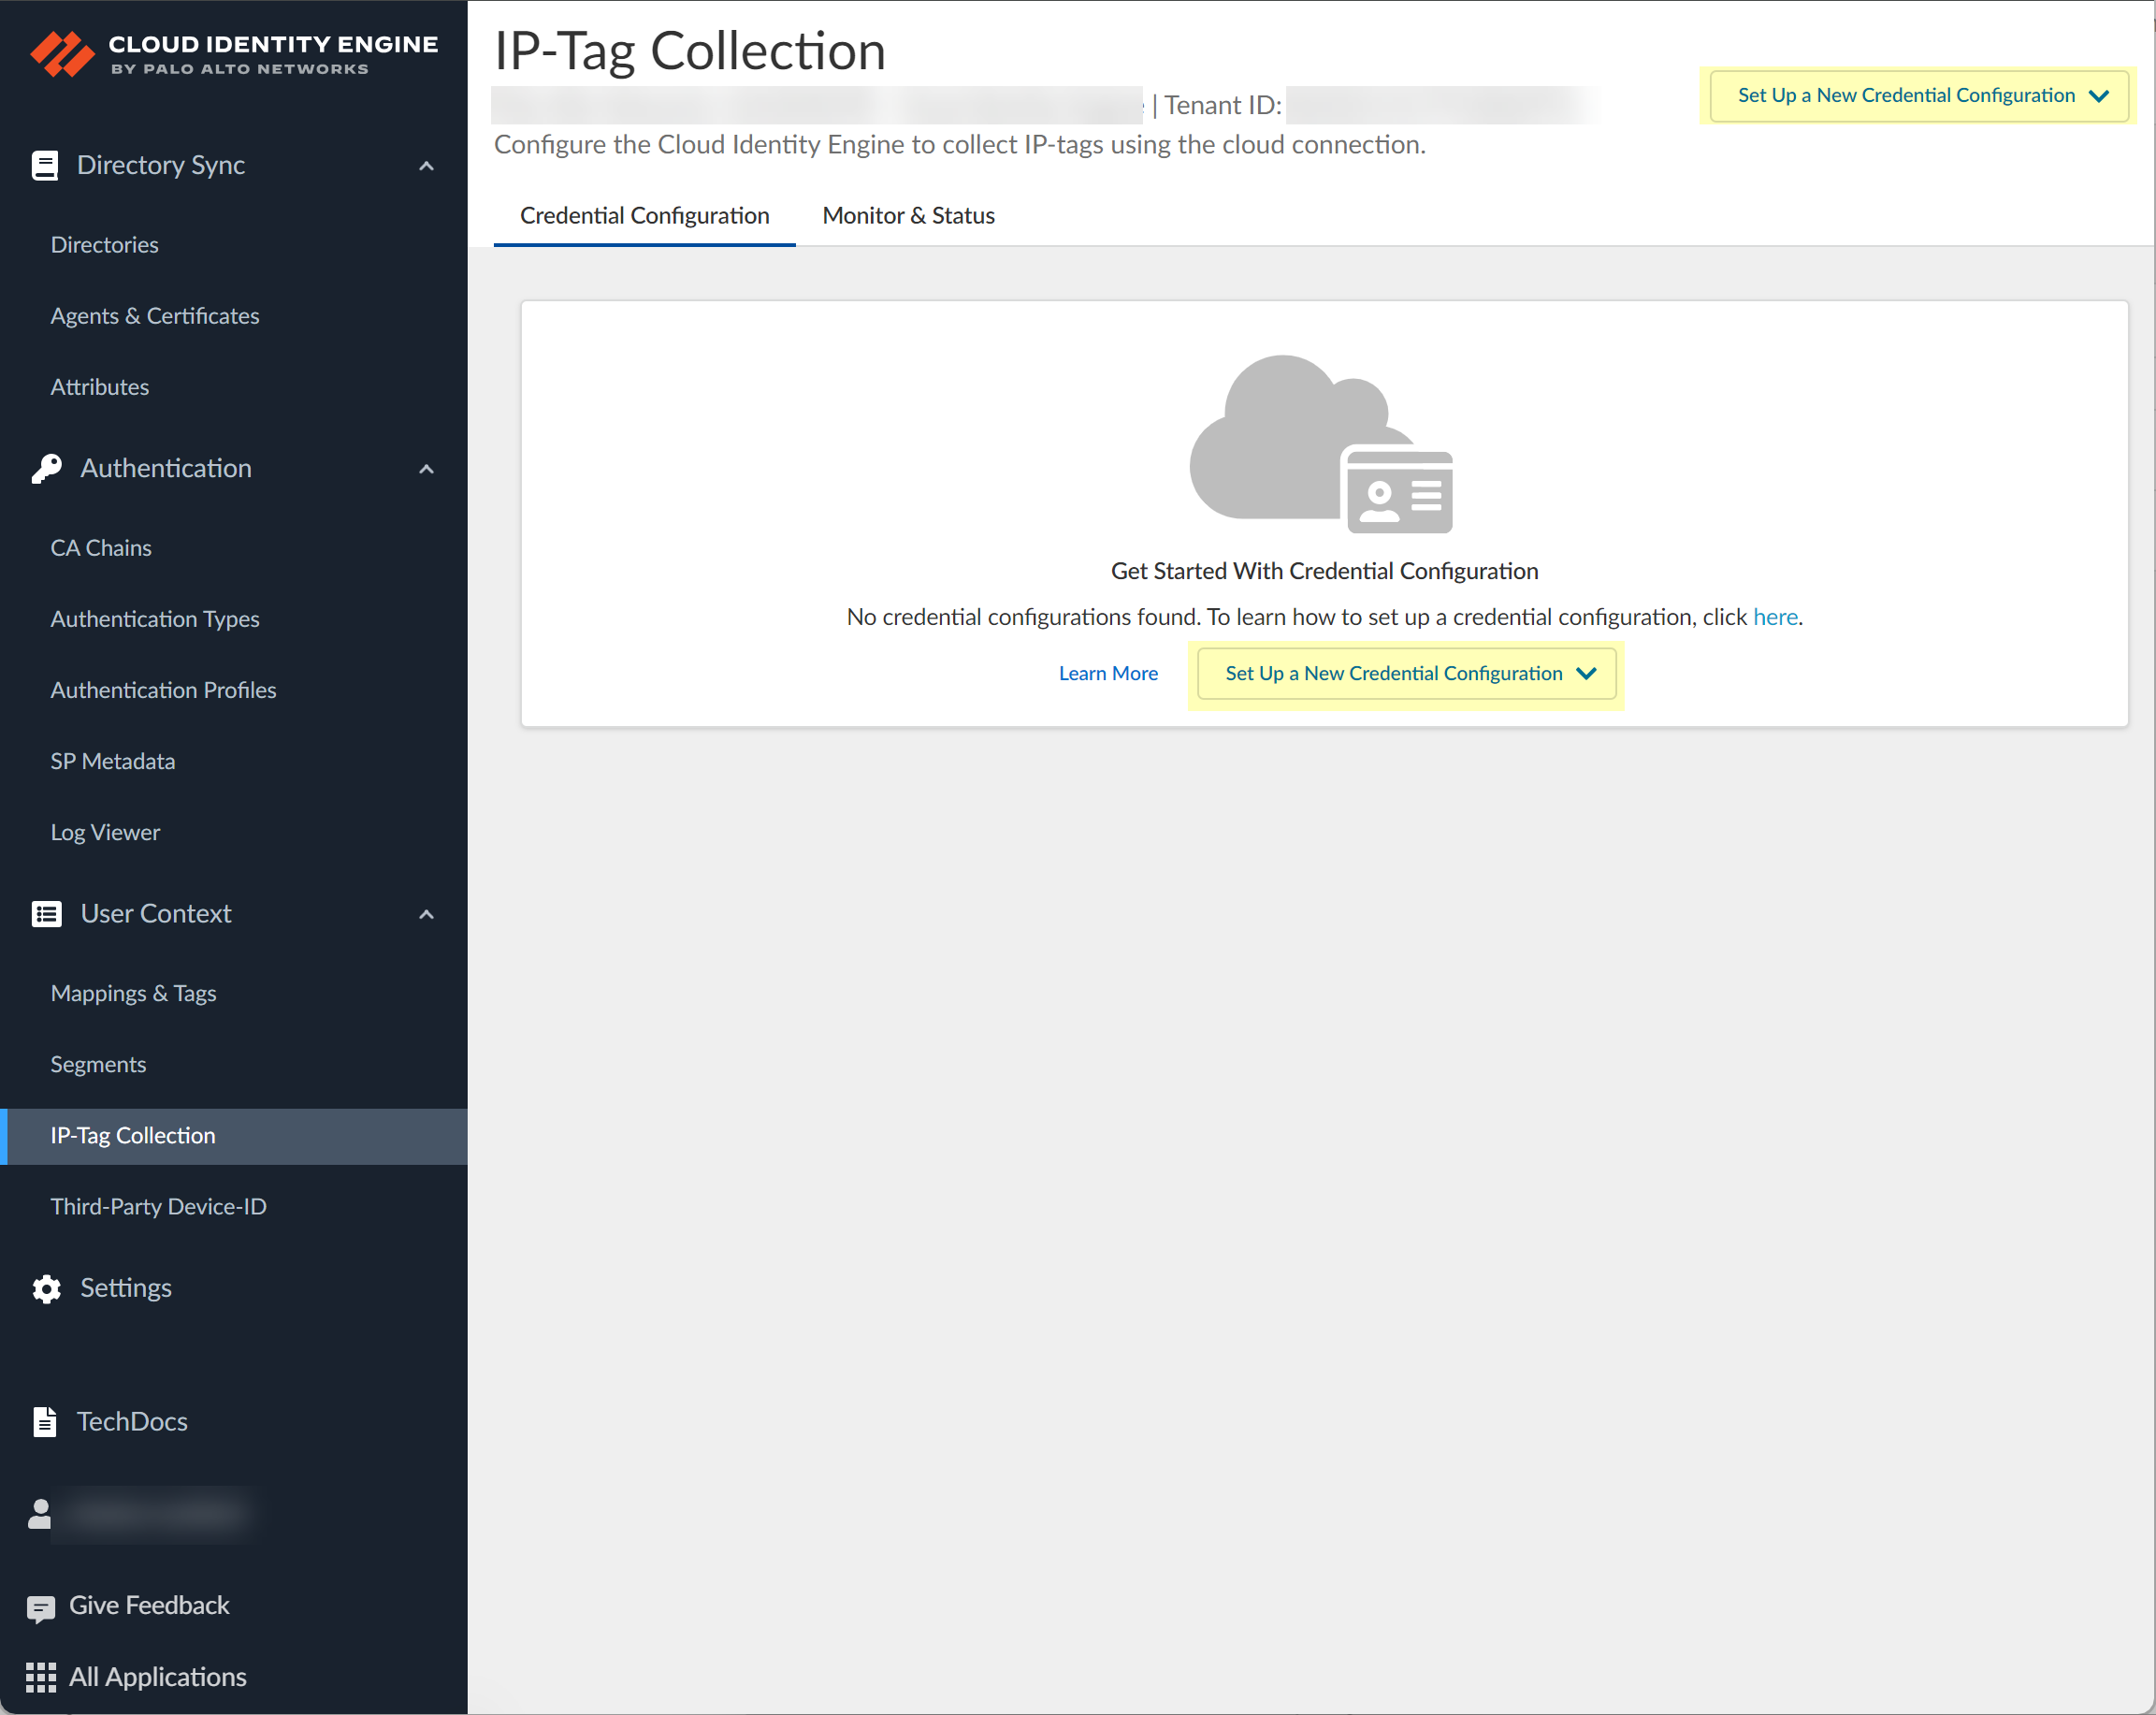Select the Credential Configuration tab
The width and height of the screenshot is (2156, 1715).
[644, 215]
